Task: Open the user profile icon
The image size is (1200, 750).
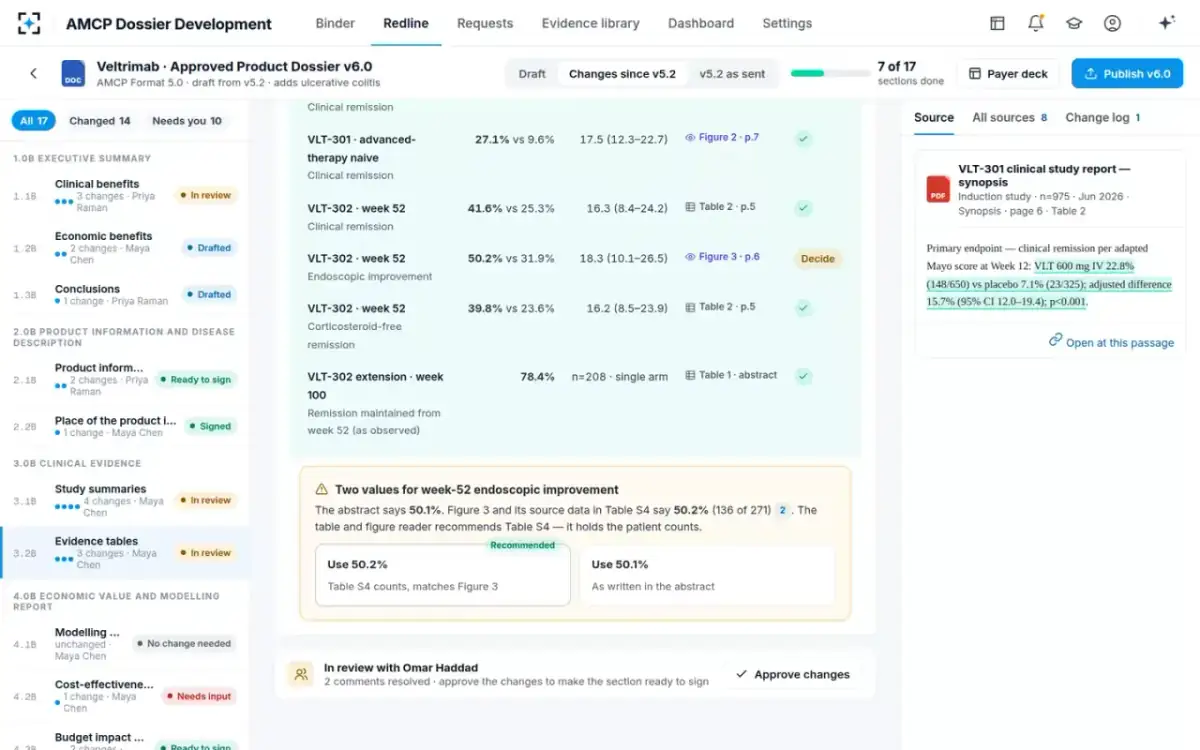Action: point(1112,23)
